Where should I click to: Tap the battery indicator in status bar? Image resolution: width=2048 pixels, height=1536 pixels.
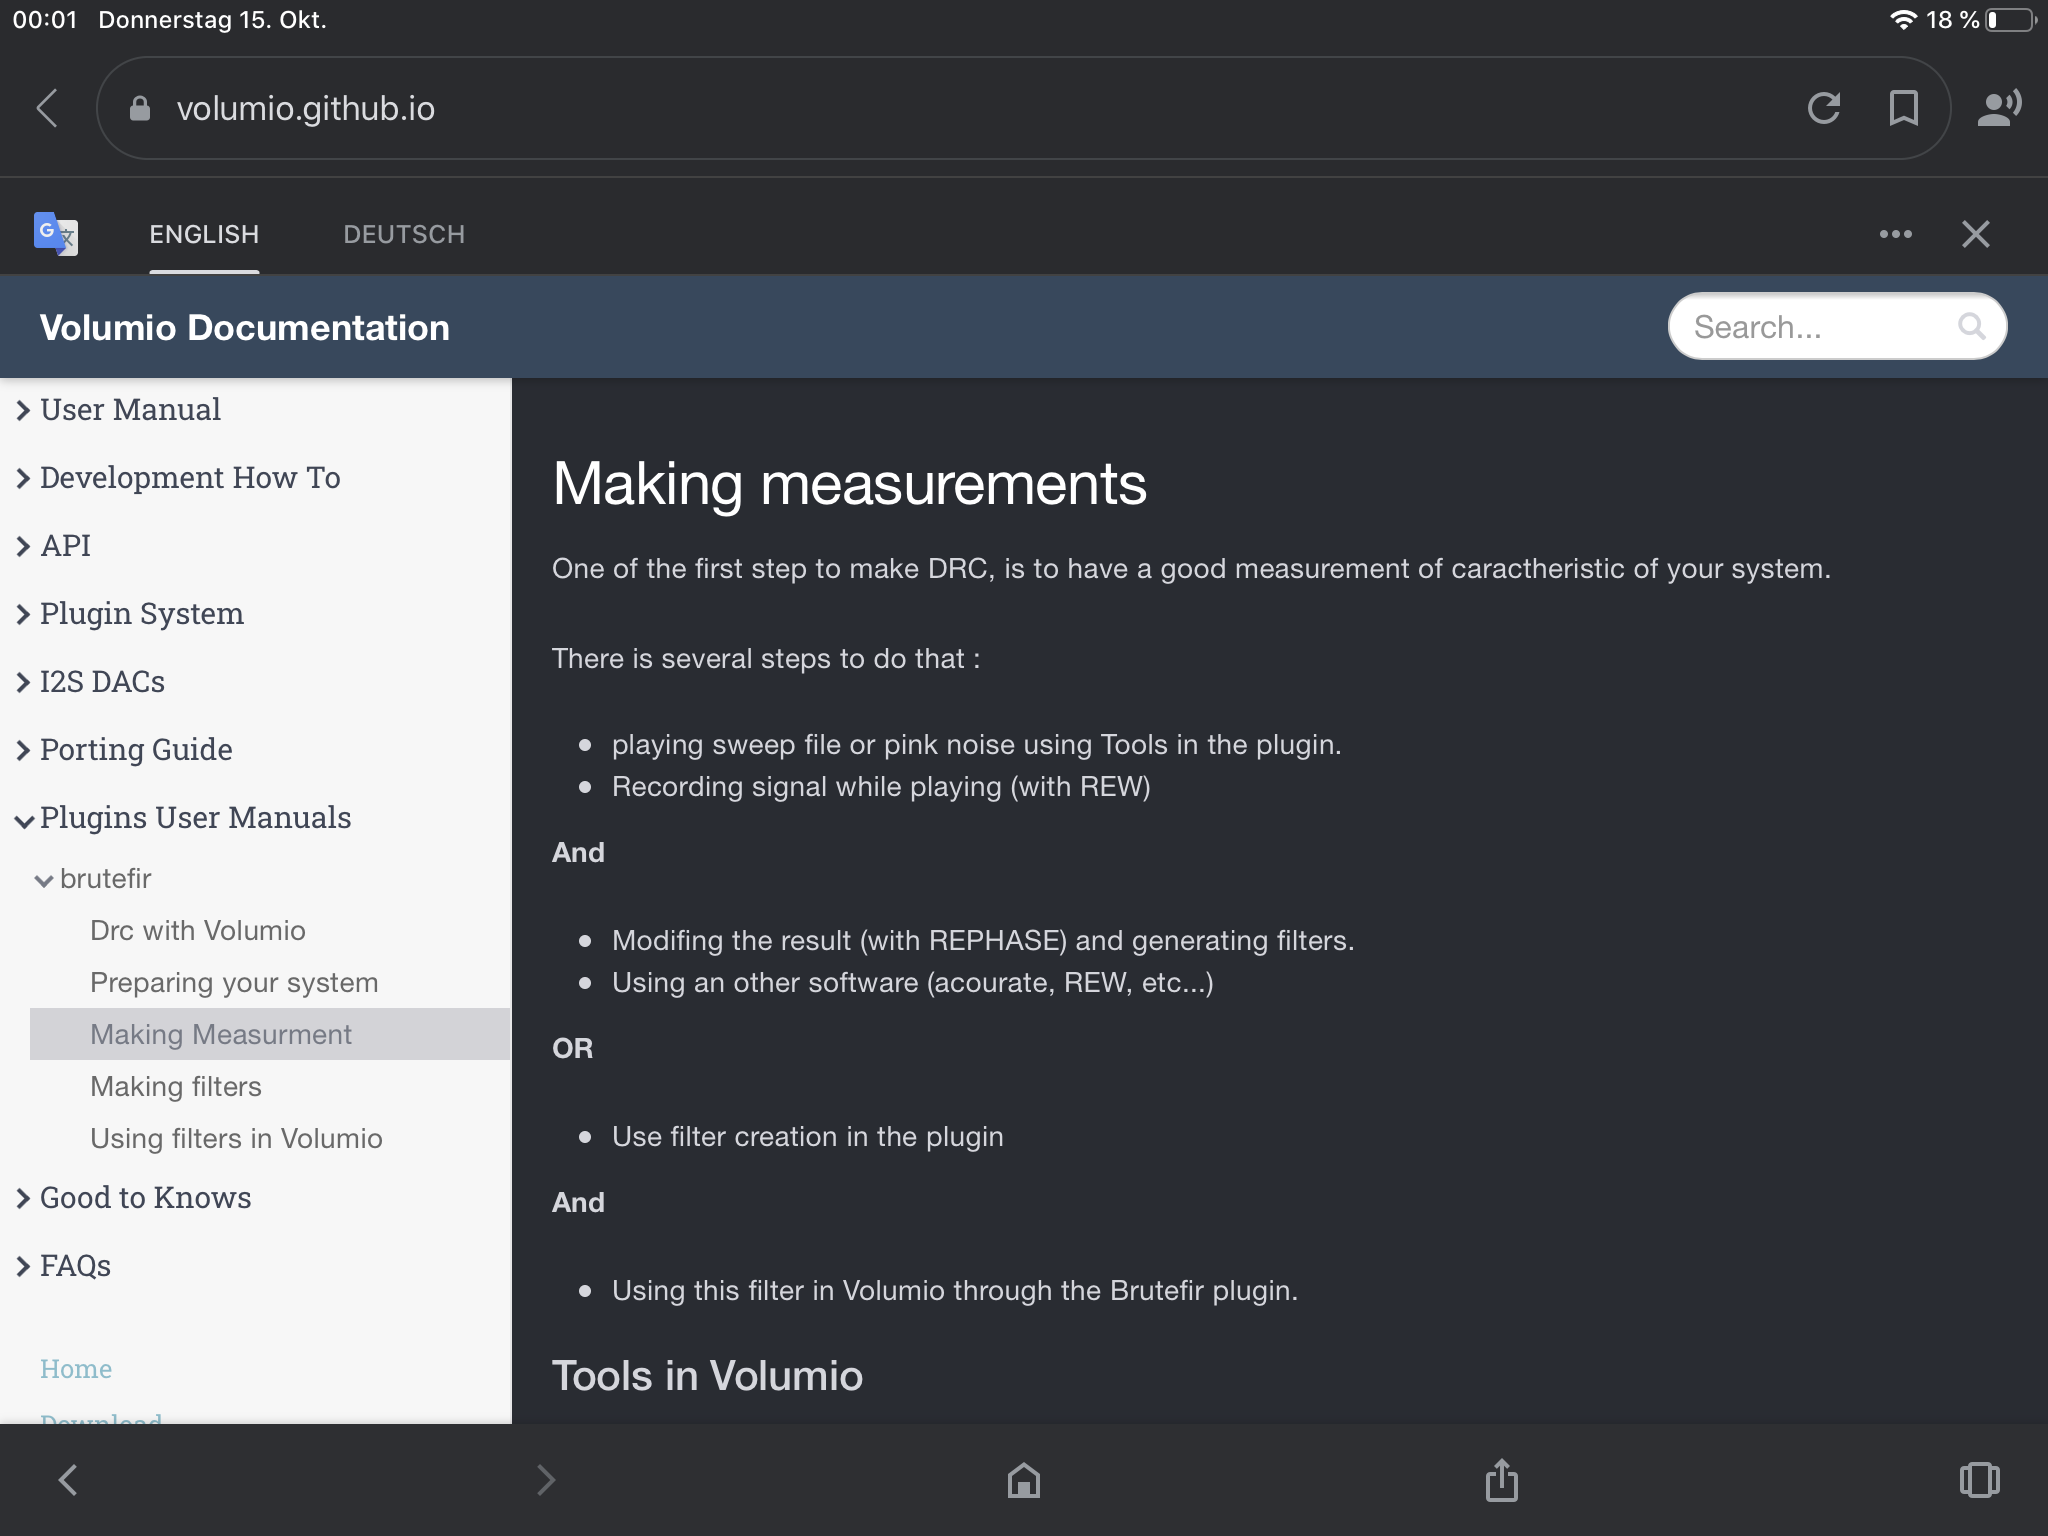[2012, 20]
